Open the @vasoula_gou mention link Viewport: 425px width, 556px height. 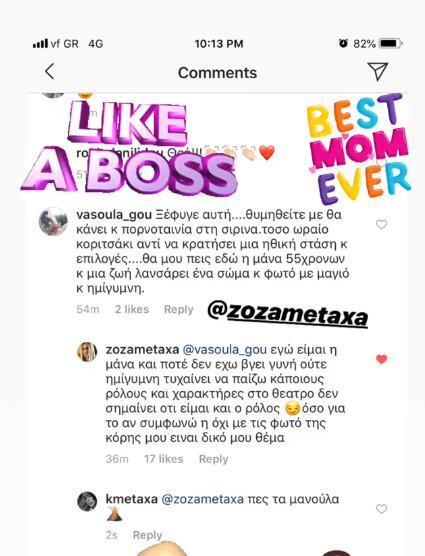click(x=224, y=350)
